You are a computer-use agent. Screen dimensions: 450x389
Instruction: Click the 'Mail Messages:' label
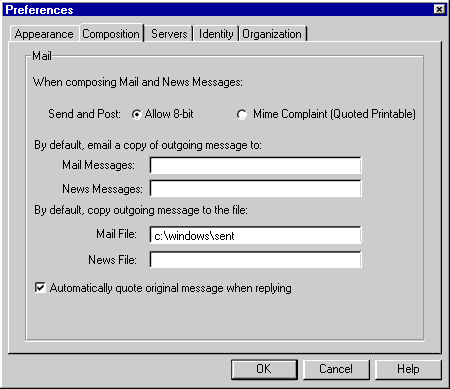click(x=98, y=165)
